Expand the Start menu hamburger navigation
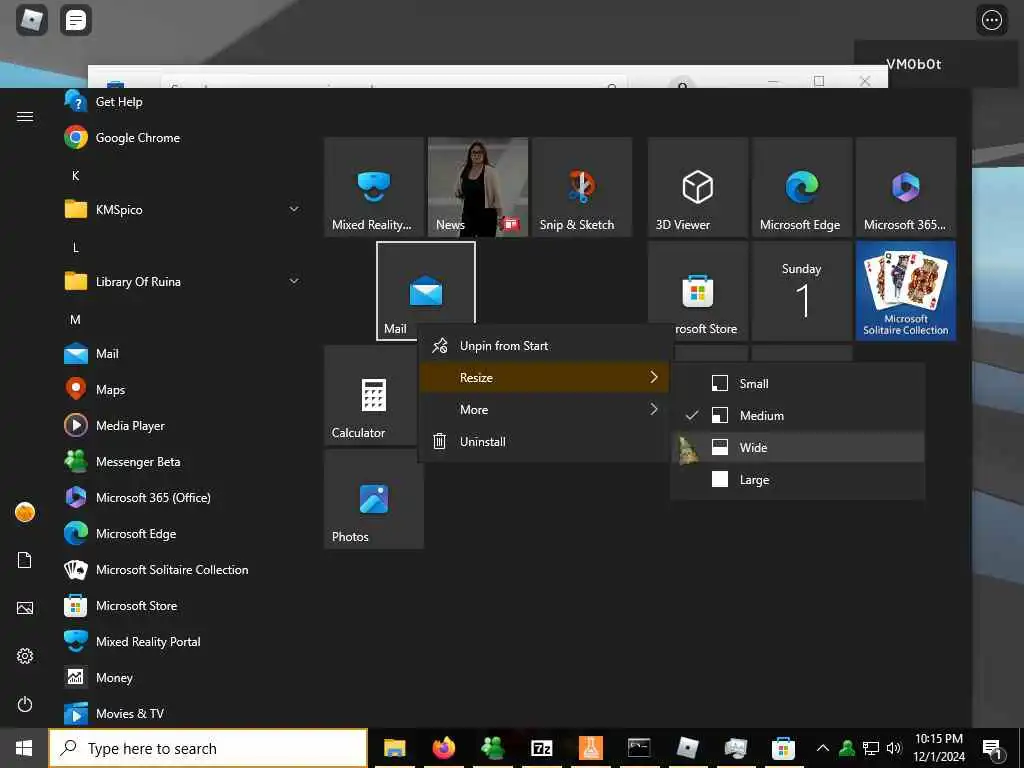 tap(25, 116)
